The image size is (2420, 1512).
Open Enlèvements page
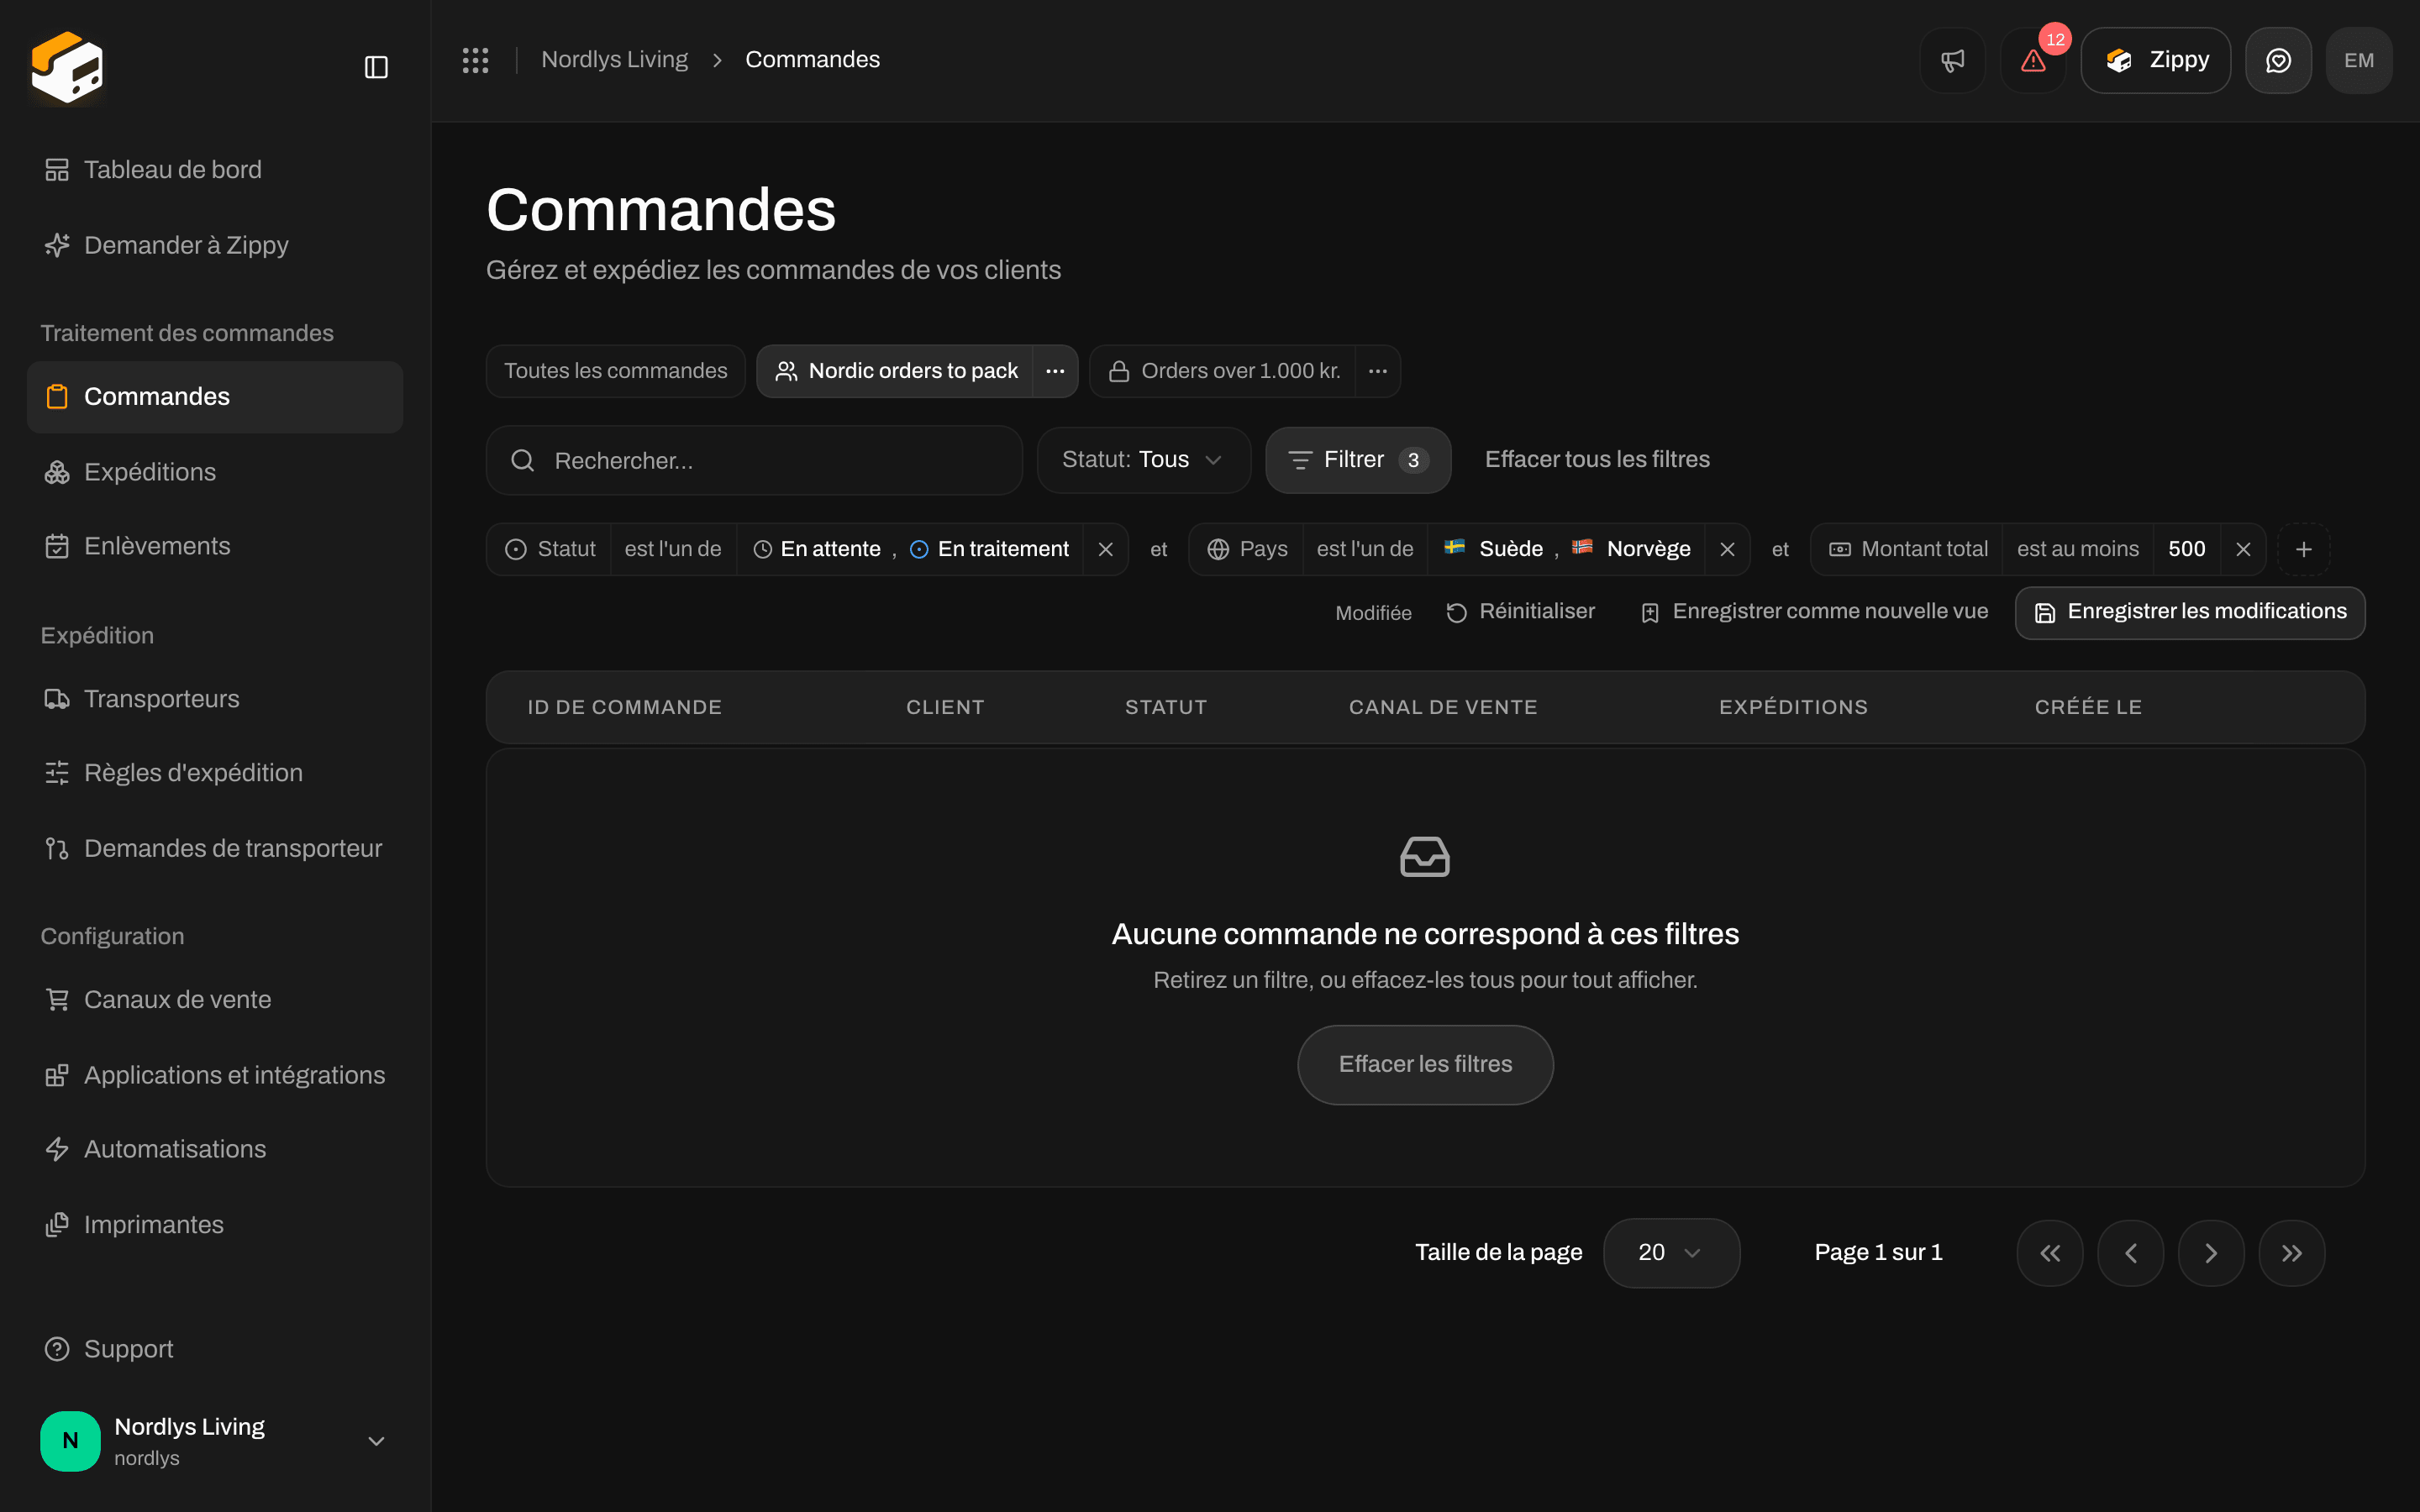pos(215,546)
